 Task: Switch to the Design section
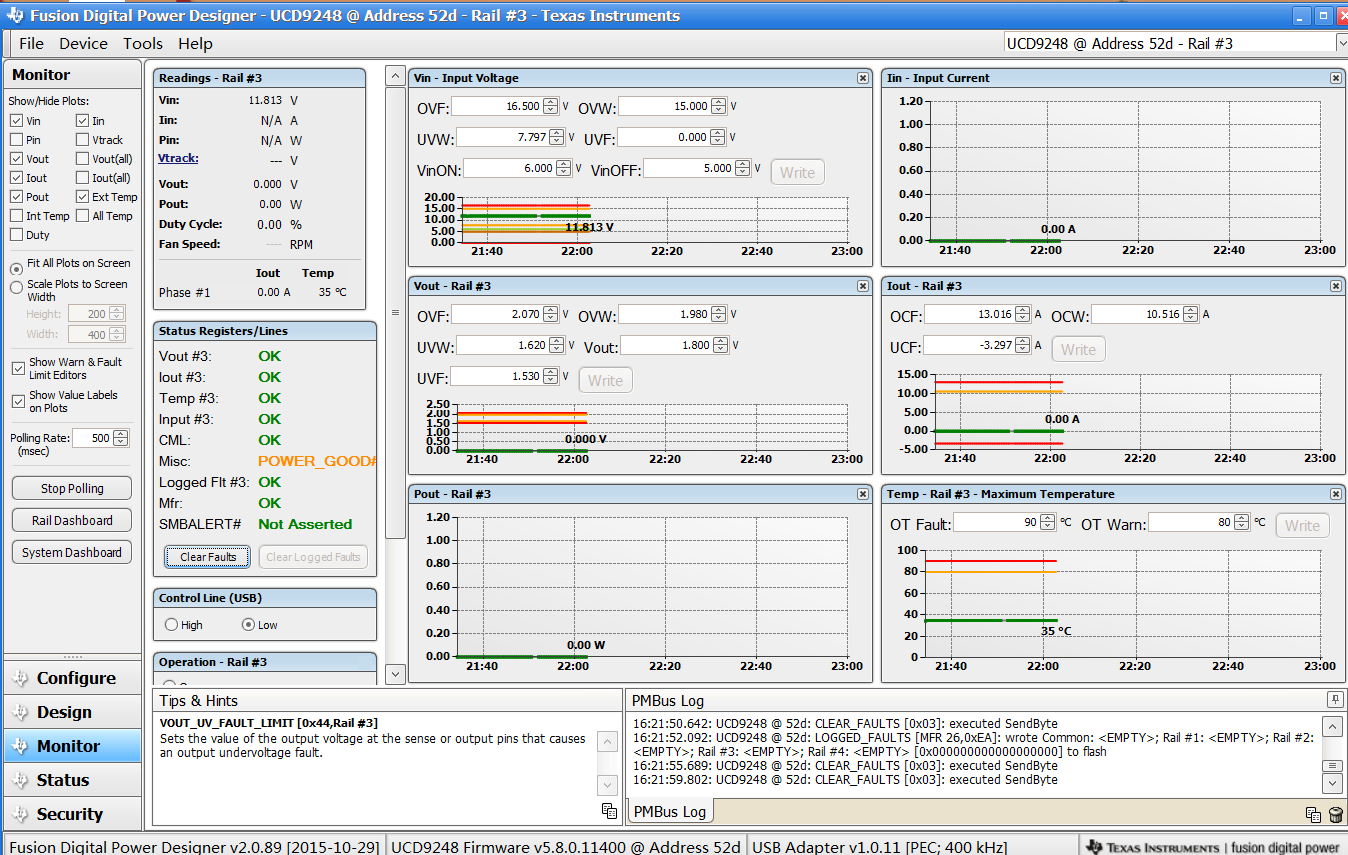pyautogui.click(x=72, y=712)
